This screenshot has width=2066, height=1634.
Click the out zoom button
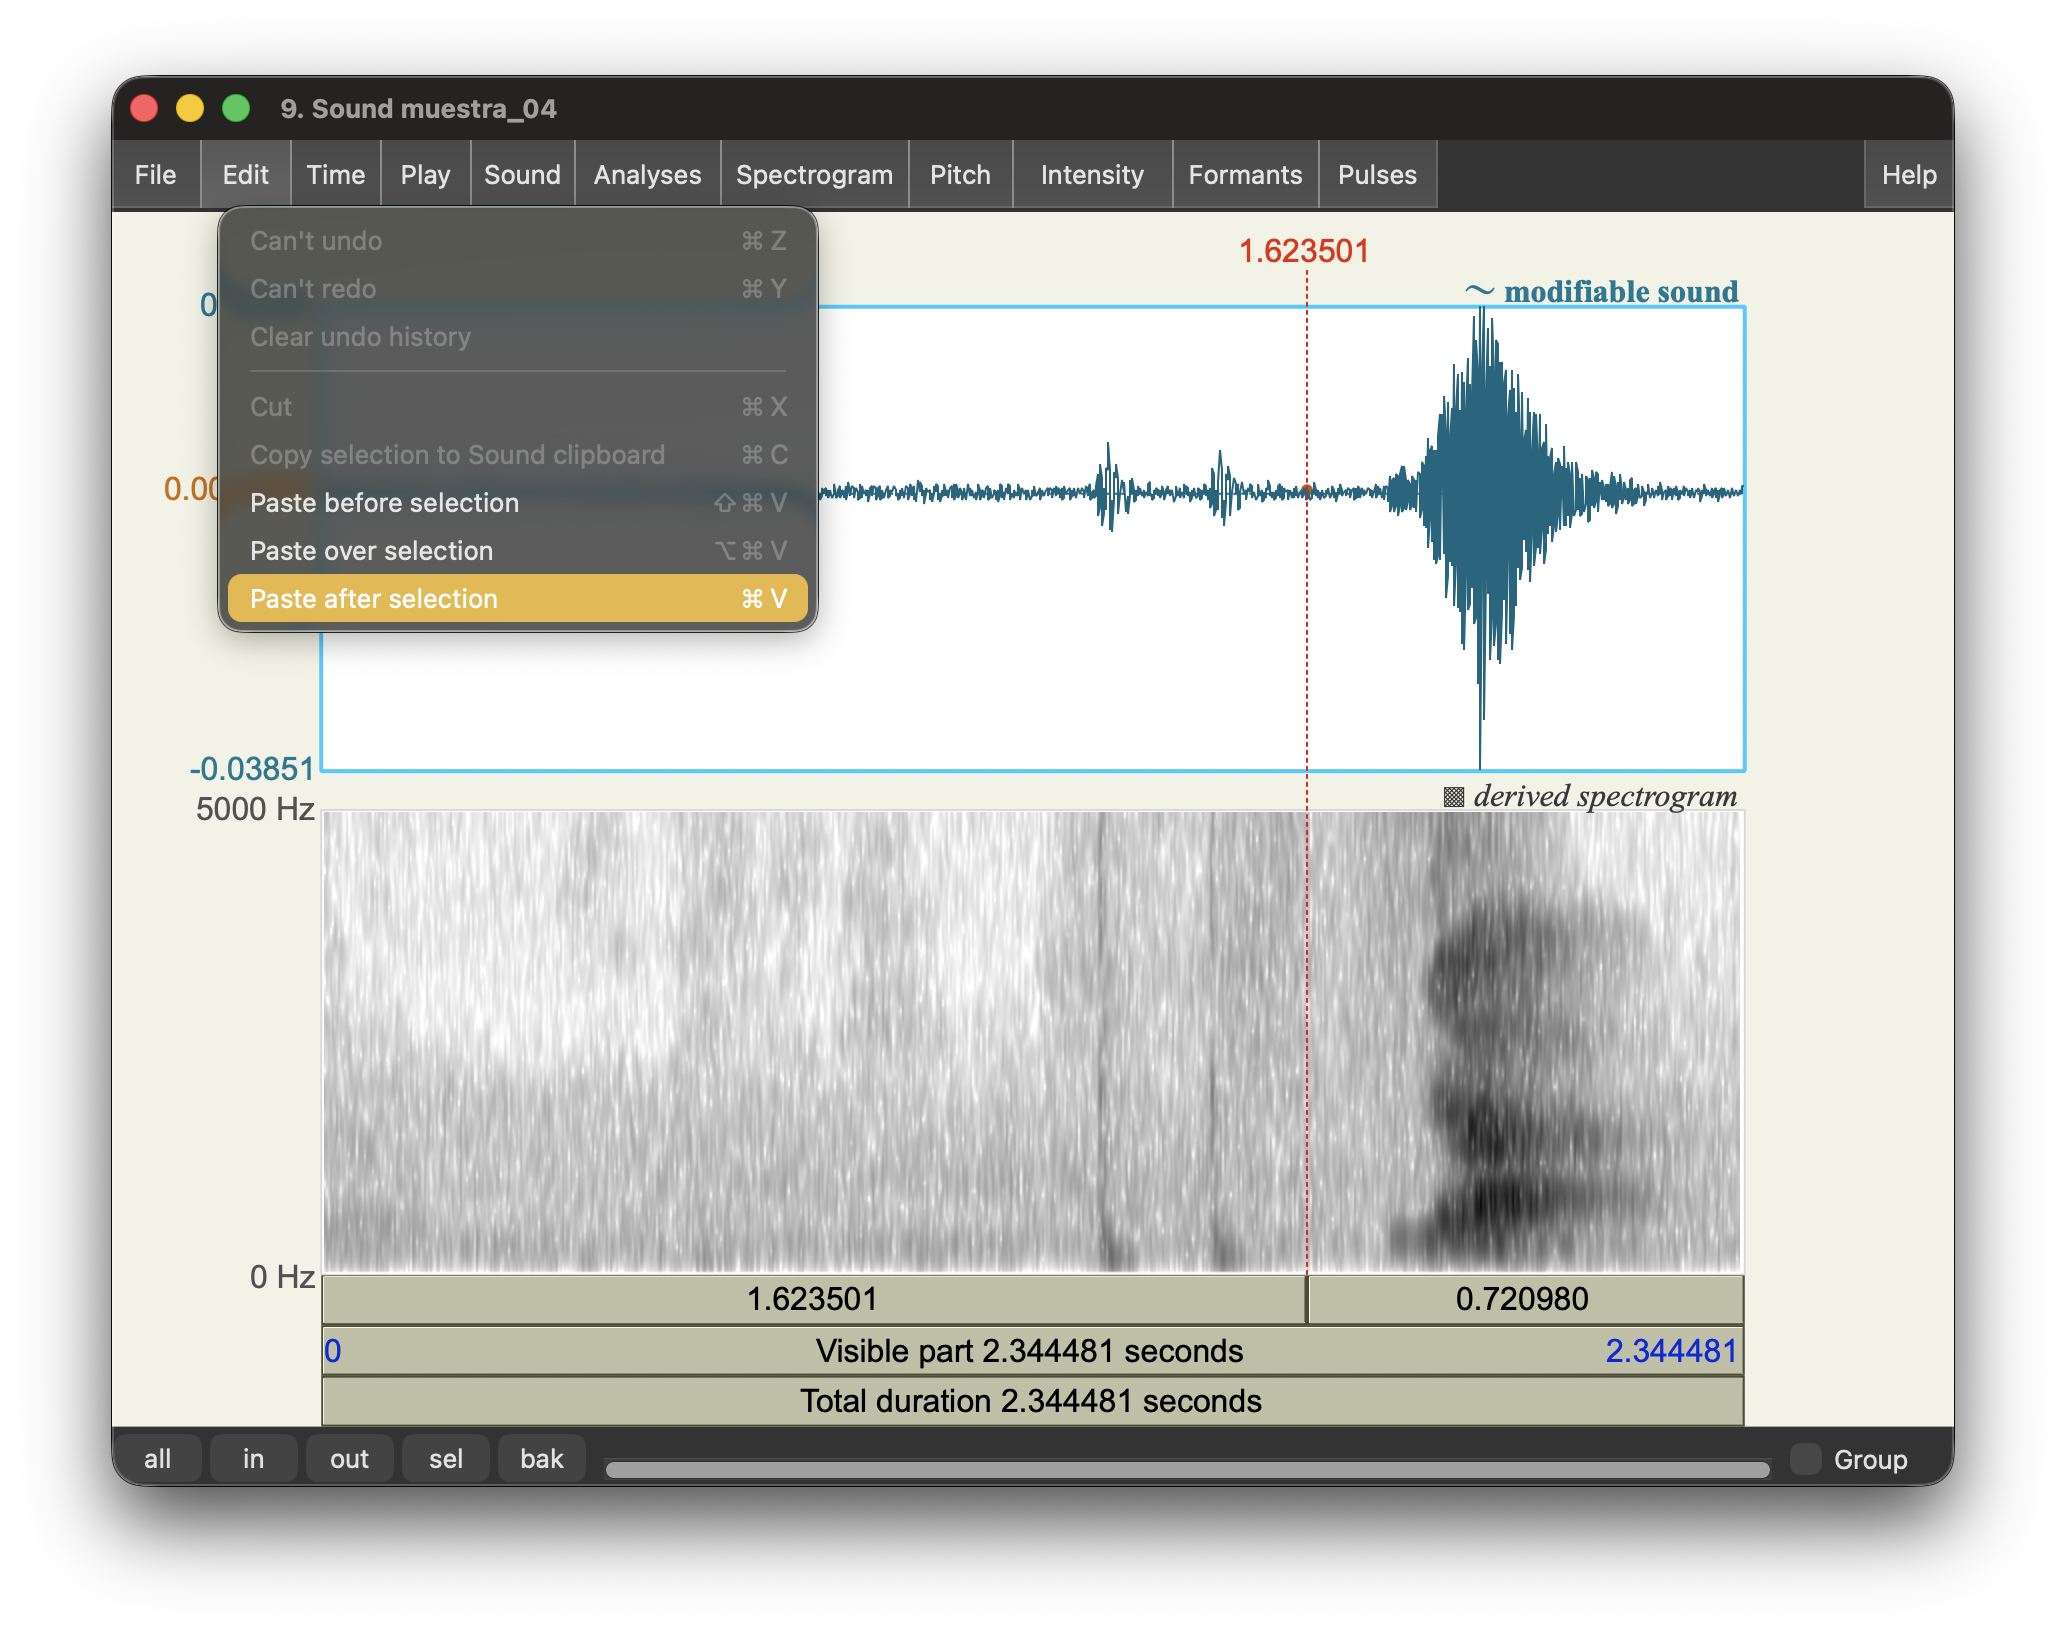click(349, 1458)
